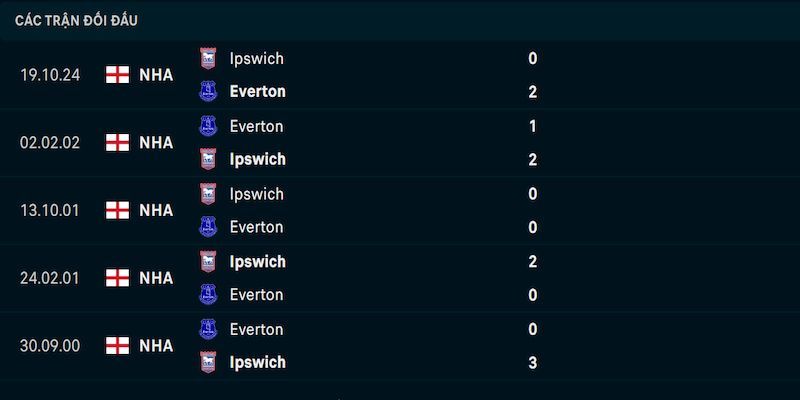Click Everton crest in 02.02.02 match
Image resolution: width=800 pixels, height=400 pixels.
(208, 126)
